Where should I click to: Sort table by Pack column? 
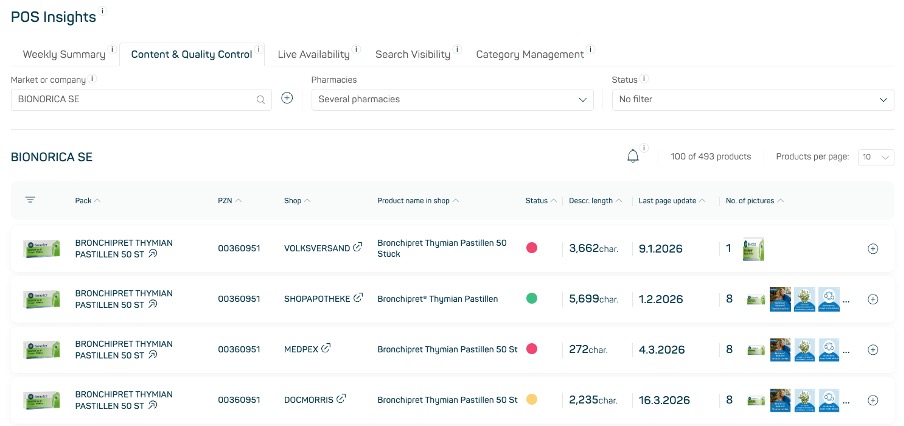tap(88, 201)
